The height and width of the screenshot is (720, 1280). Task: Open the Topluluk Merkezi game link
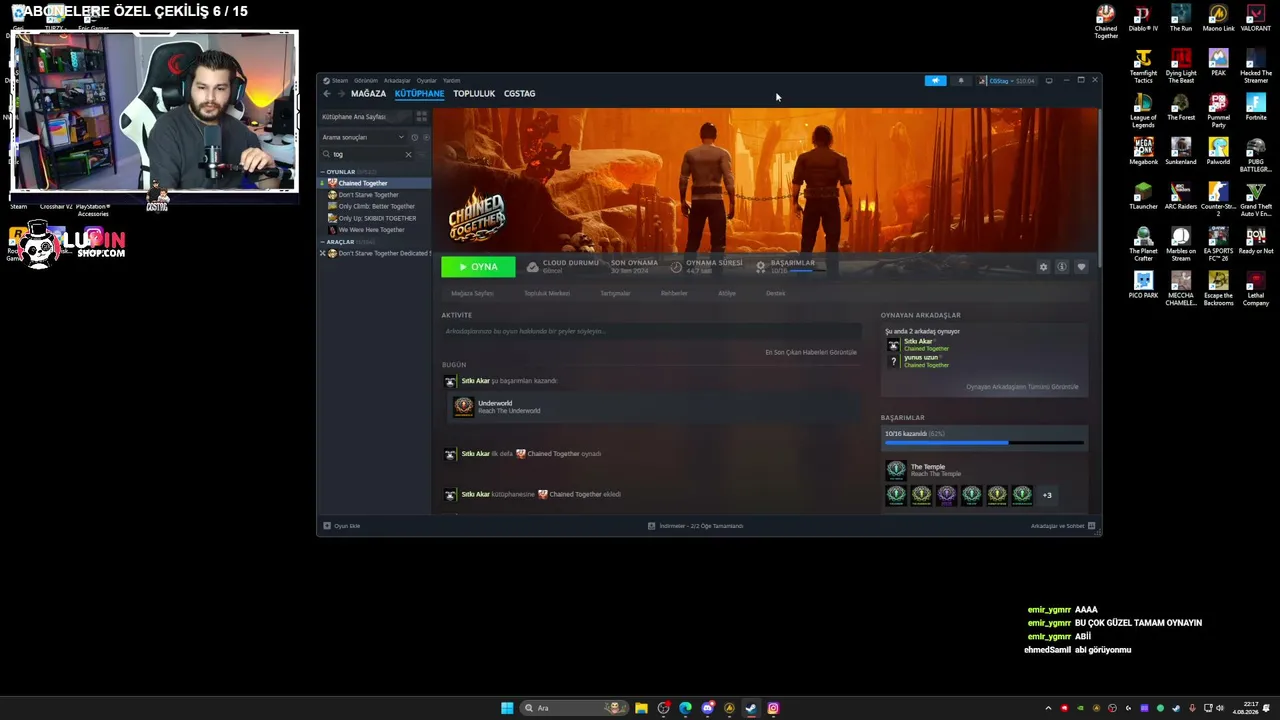[x=547, y=294]
